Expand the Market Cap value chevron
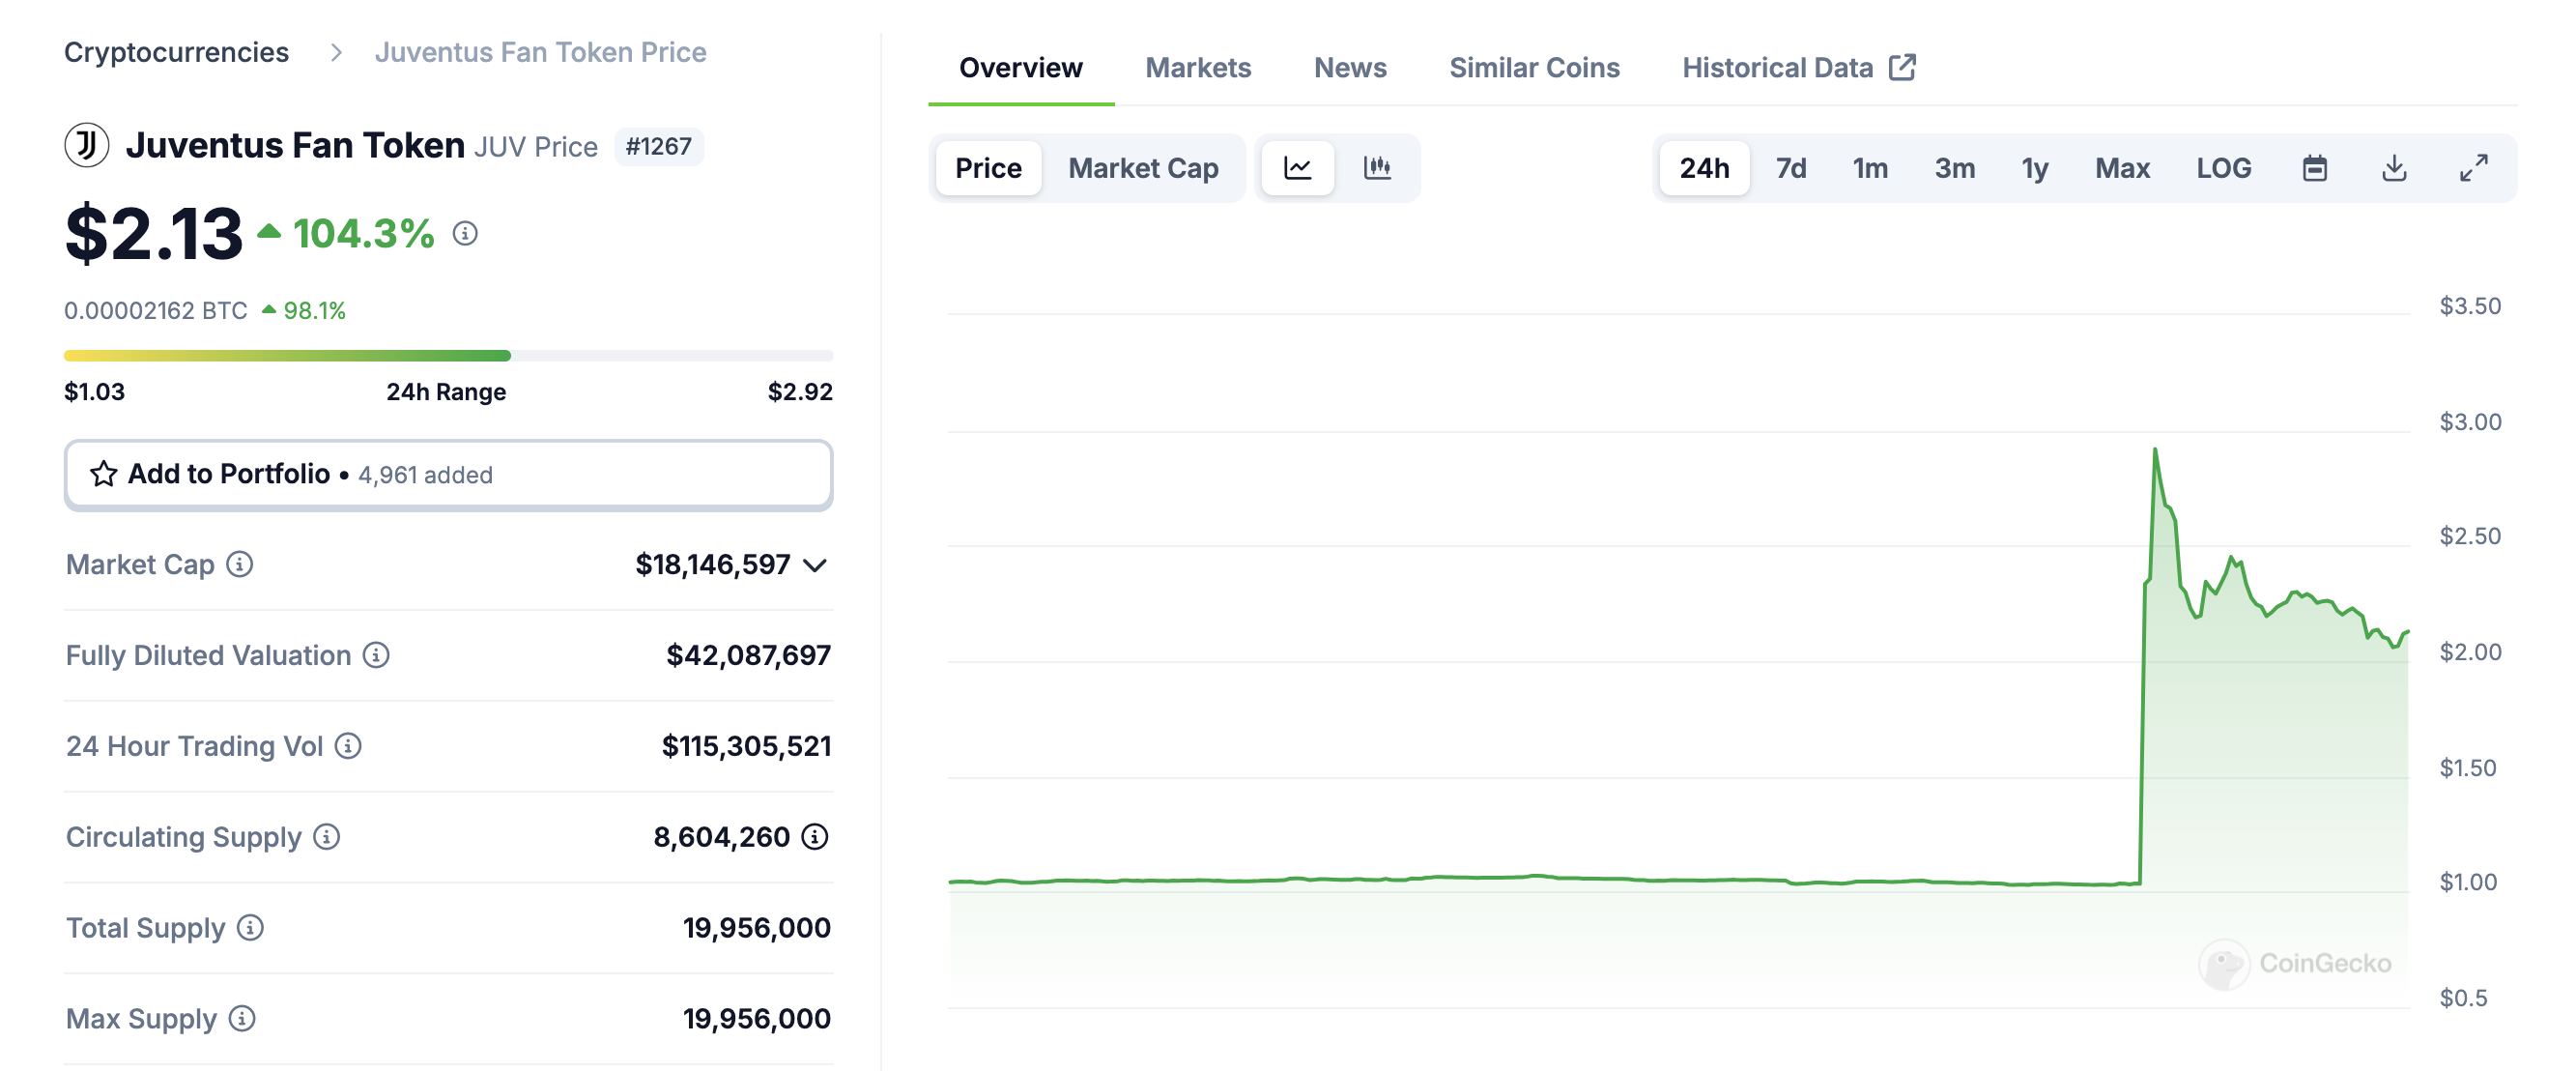This screenshot has height=1071, width=2576. 815,565
